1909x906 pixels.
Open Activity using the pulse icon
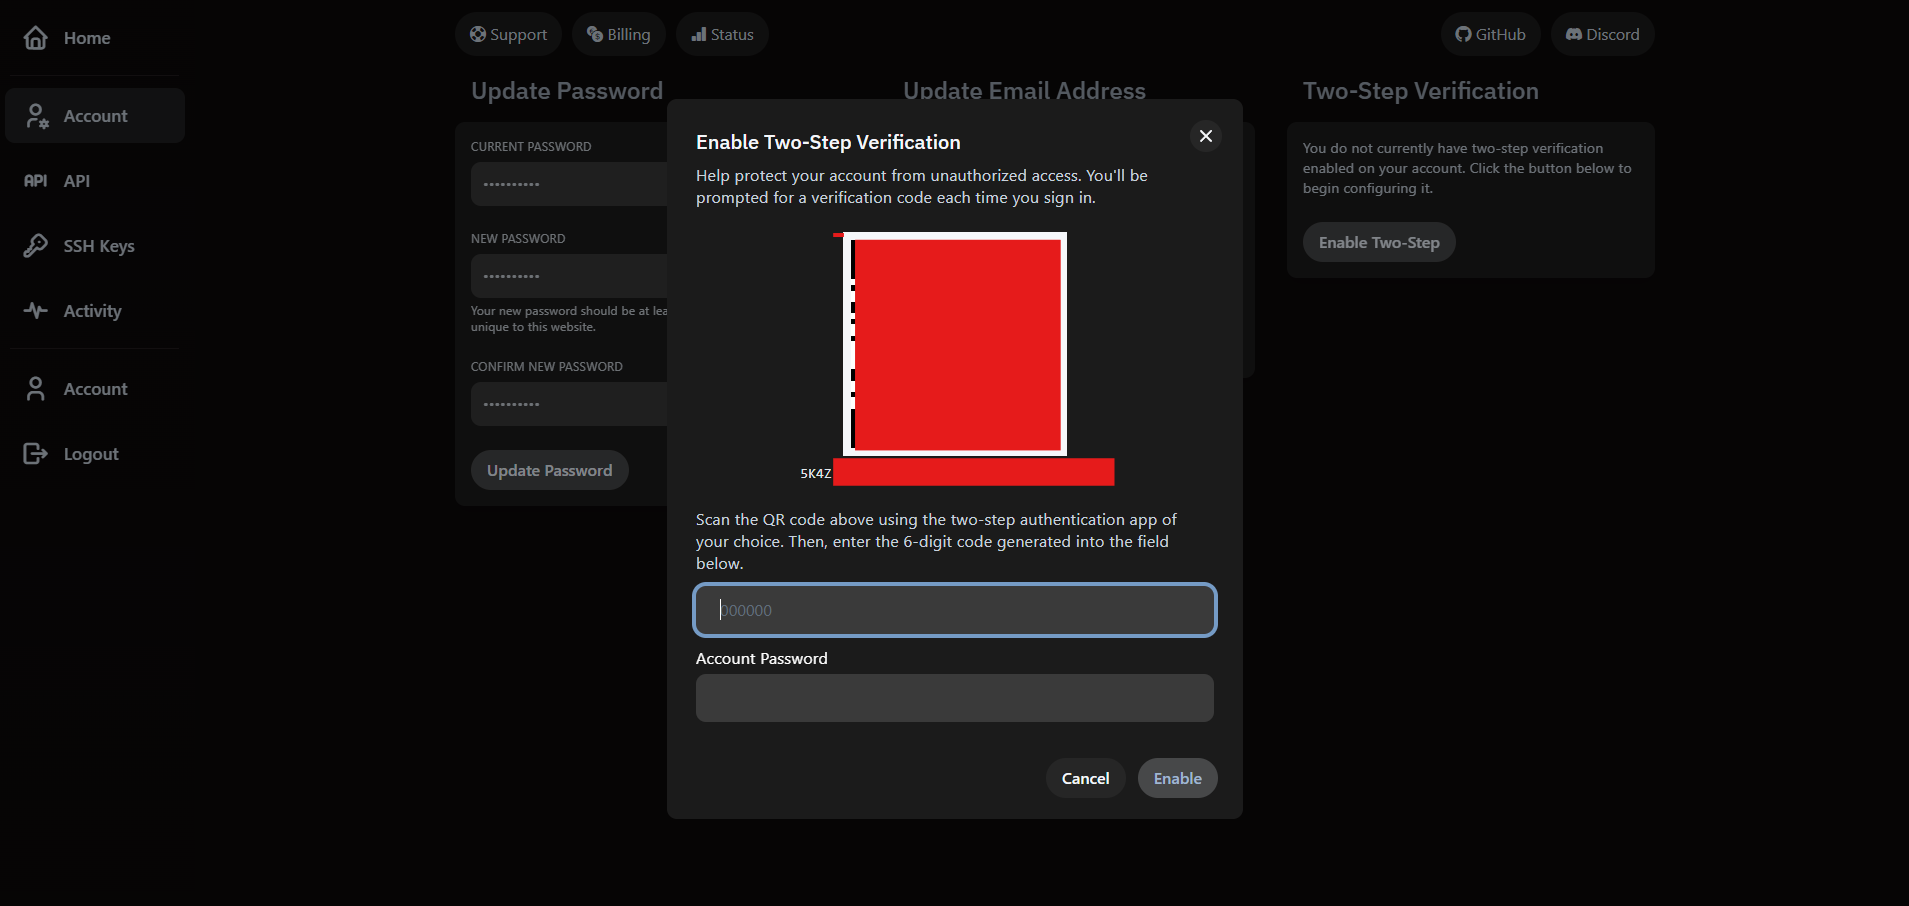(x=35, y=310)
